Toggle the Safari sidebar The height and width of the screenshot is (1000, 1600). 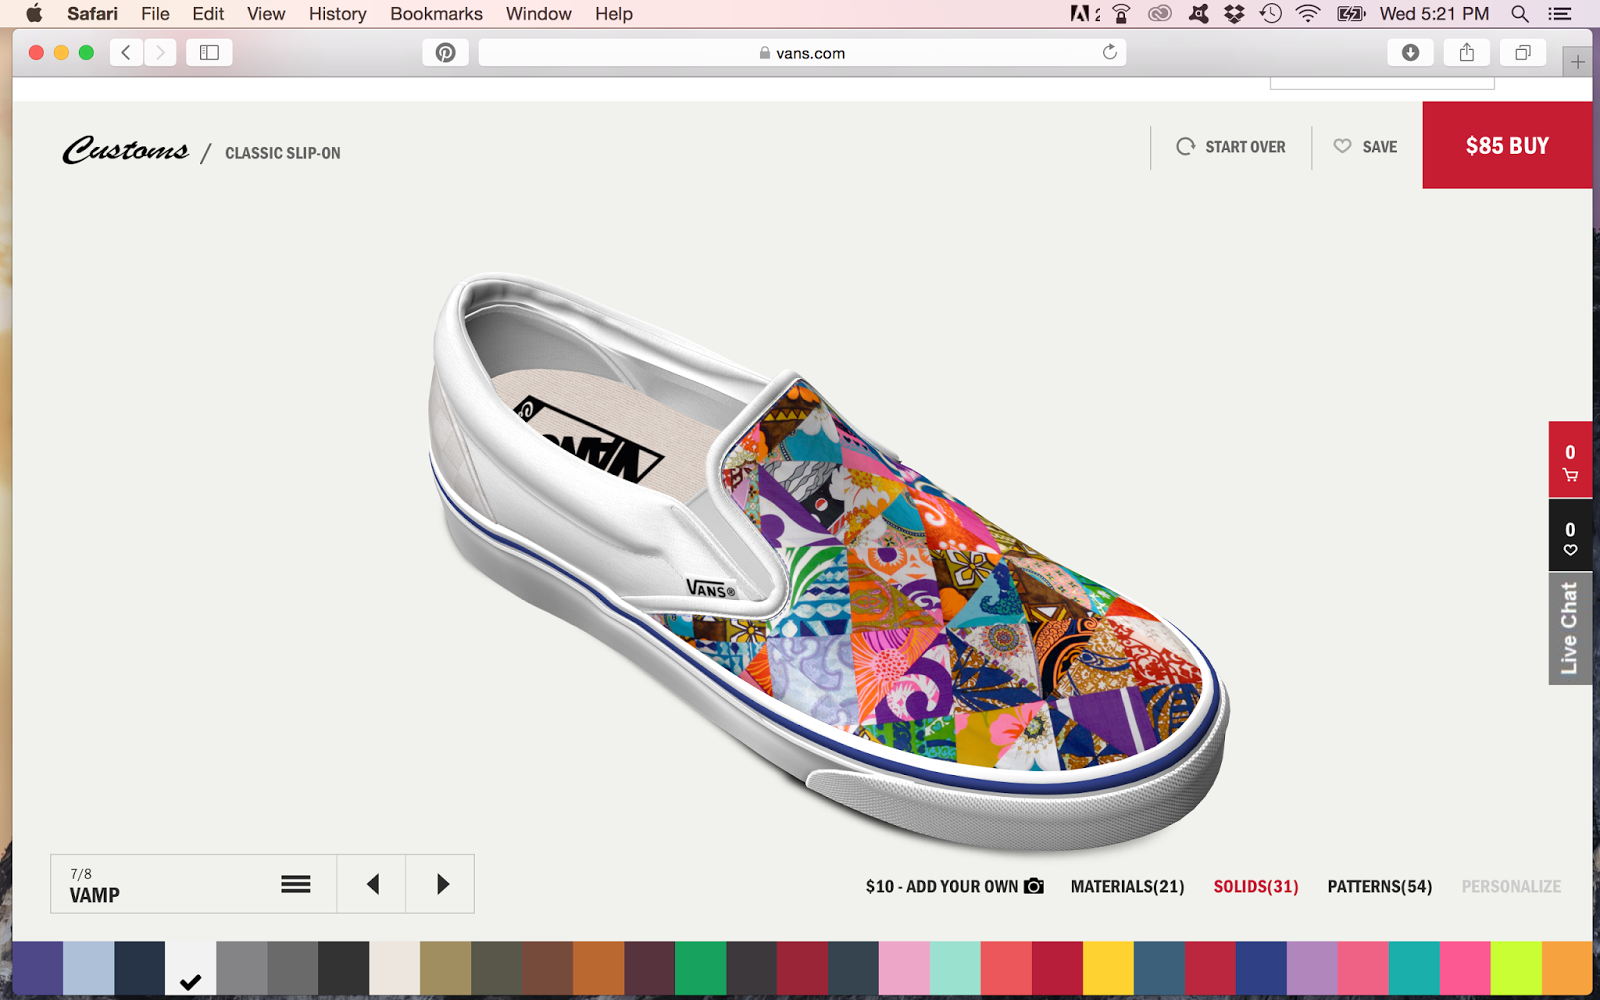tap(208, 52)
